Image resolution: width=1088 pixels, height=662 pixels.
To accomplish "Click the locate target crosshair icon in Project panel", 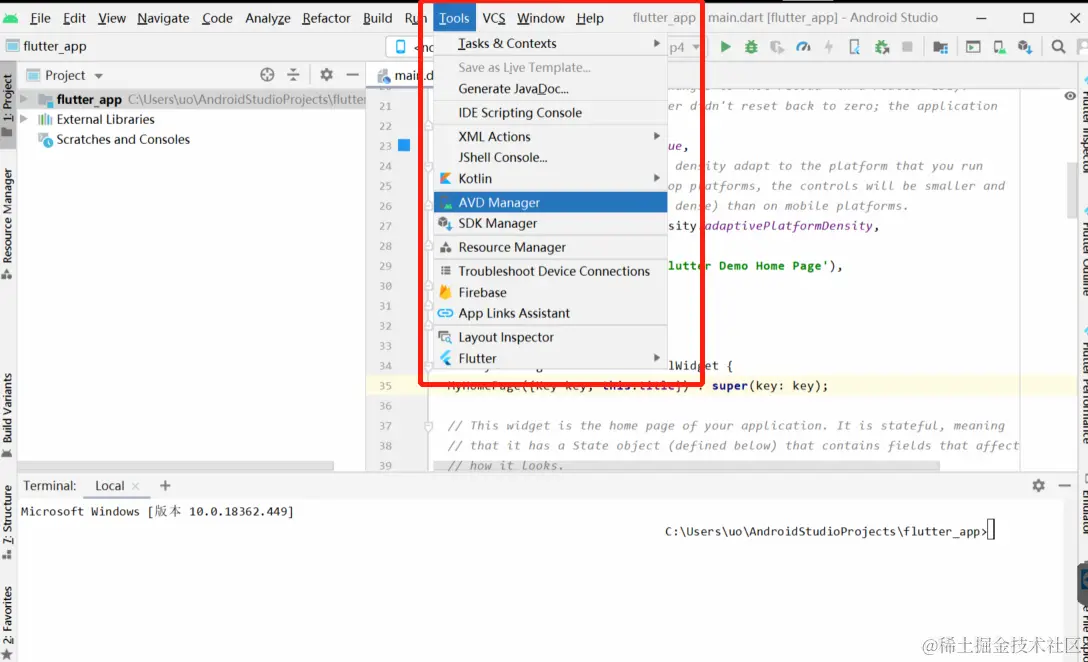I will click(x=267, y=74).
